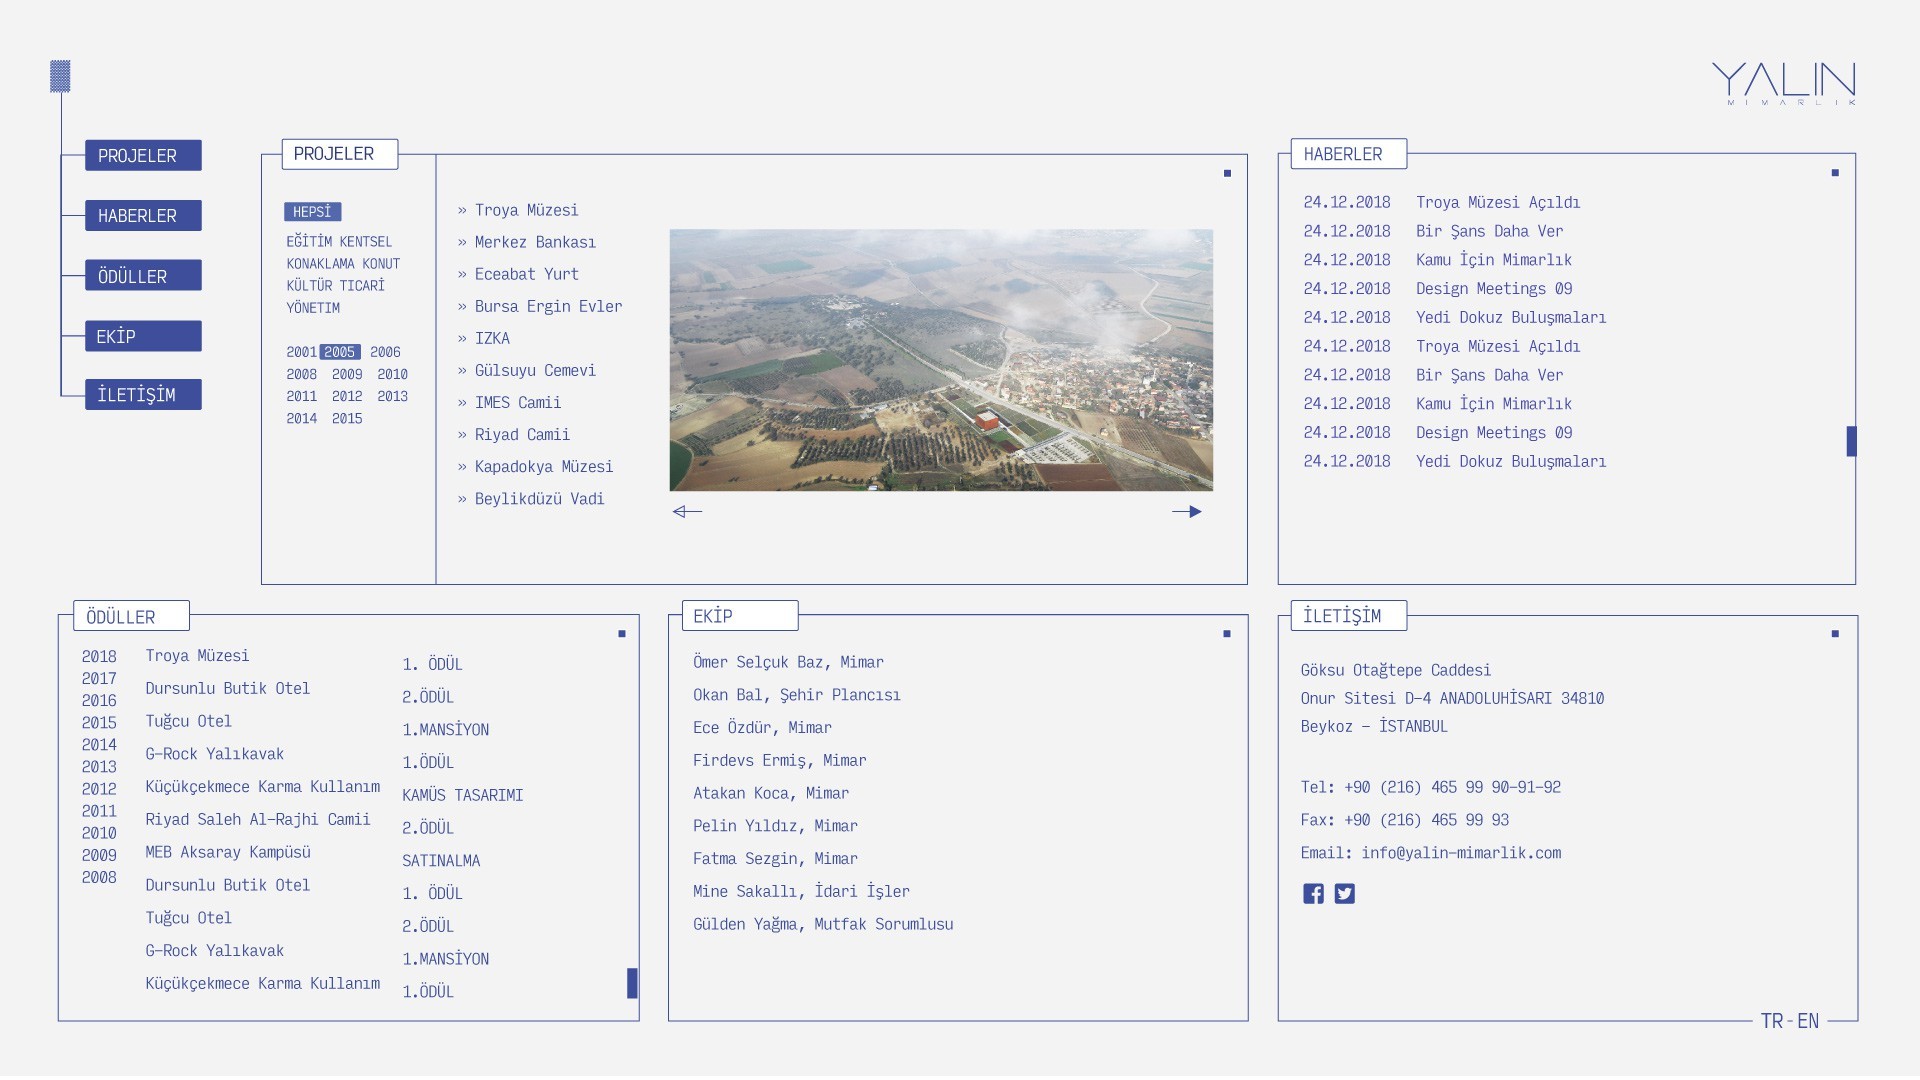1920x1080 pixels.
Task: Click small square in Ekip panel corner
Action: [x=1227, y=634]
